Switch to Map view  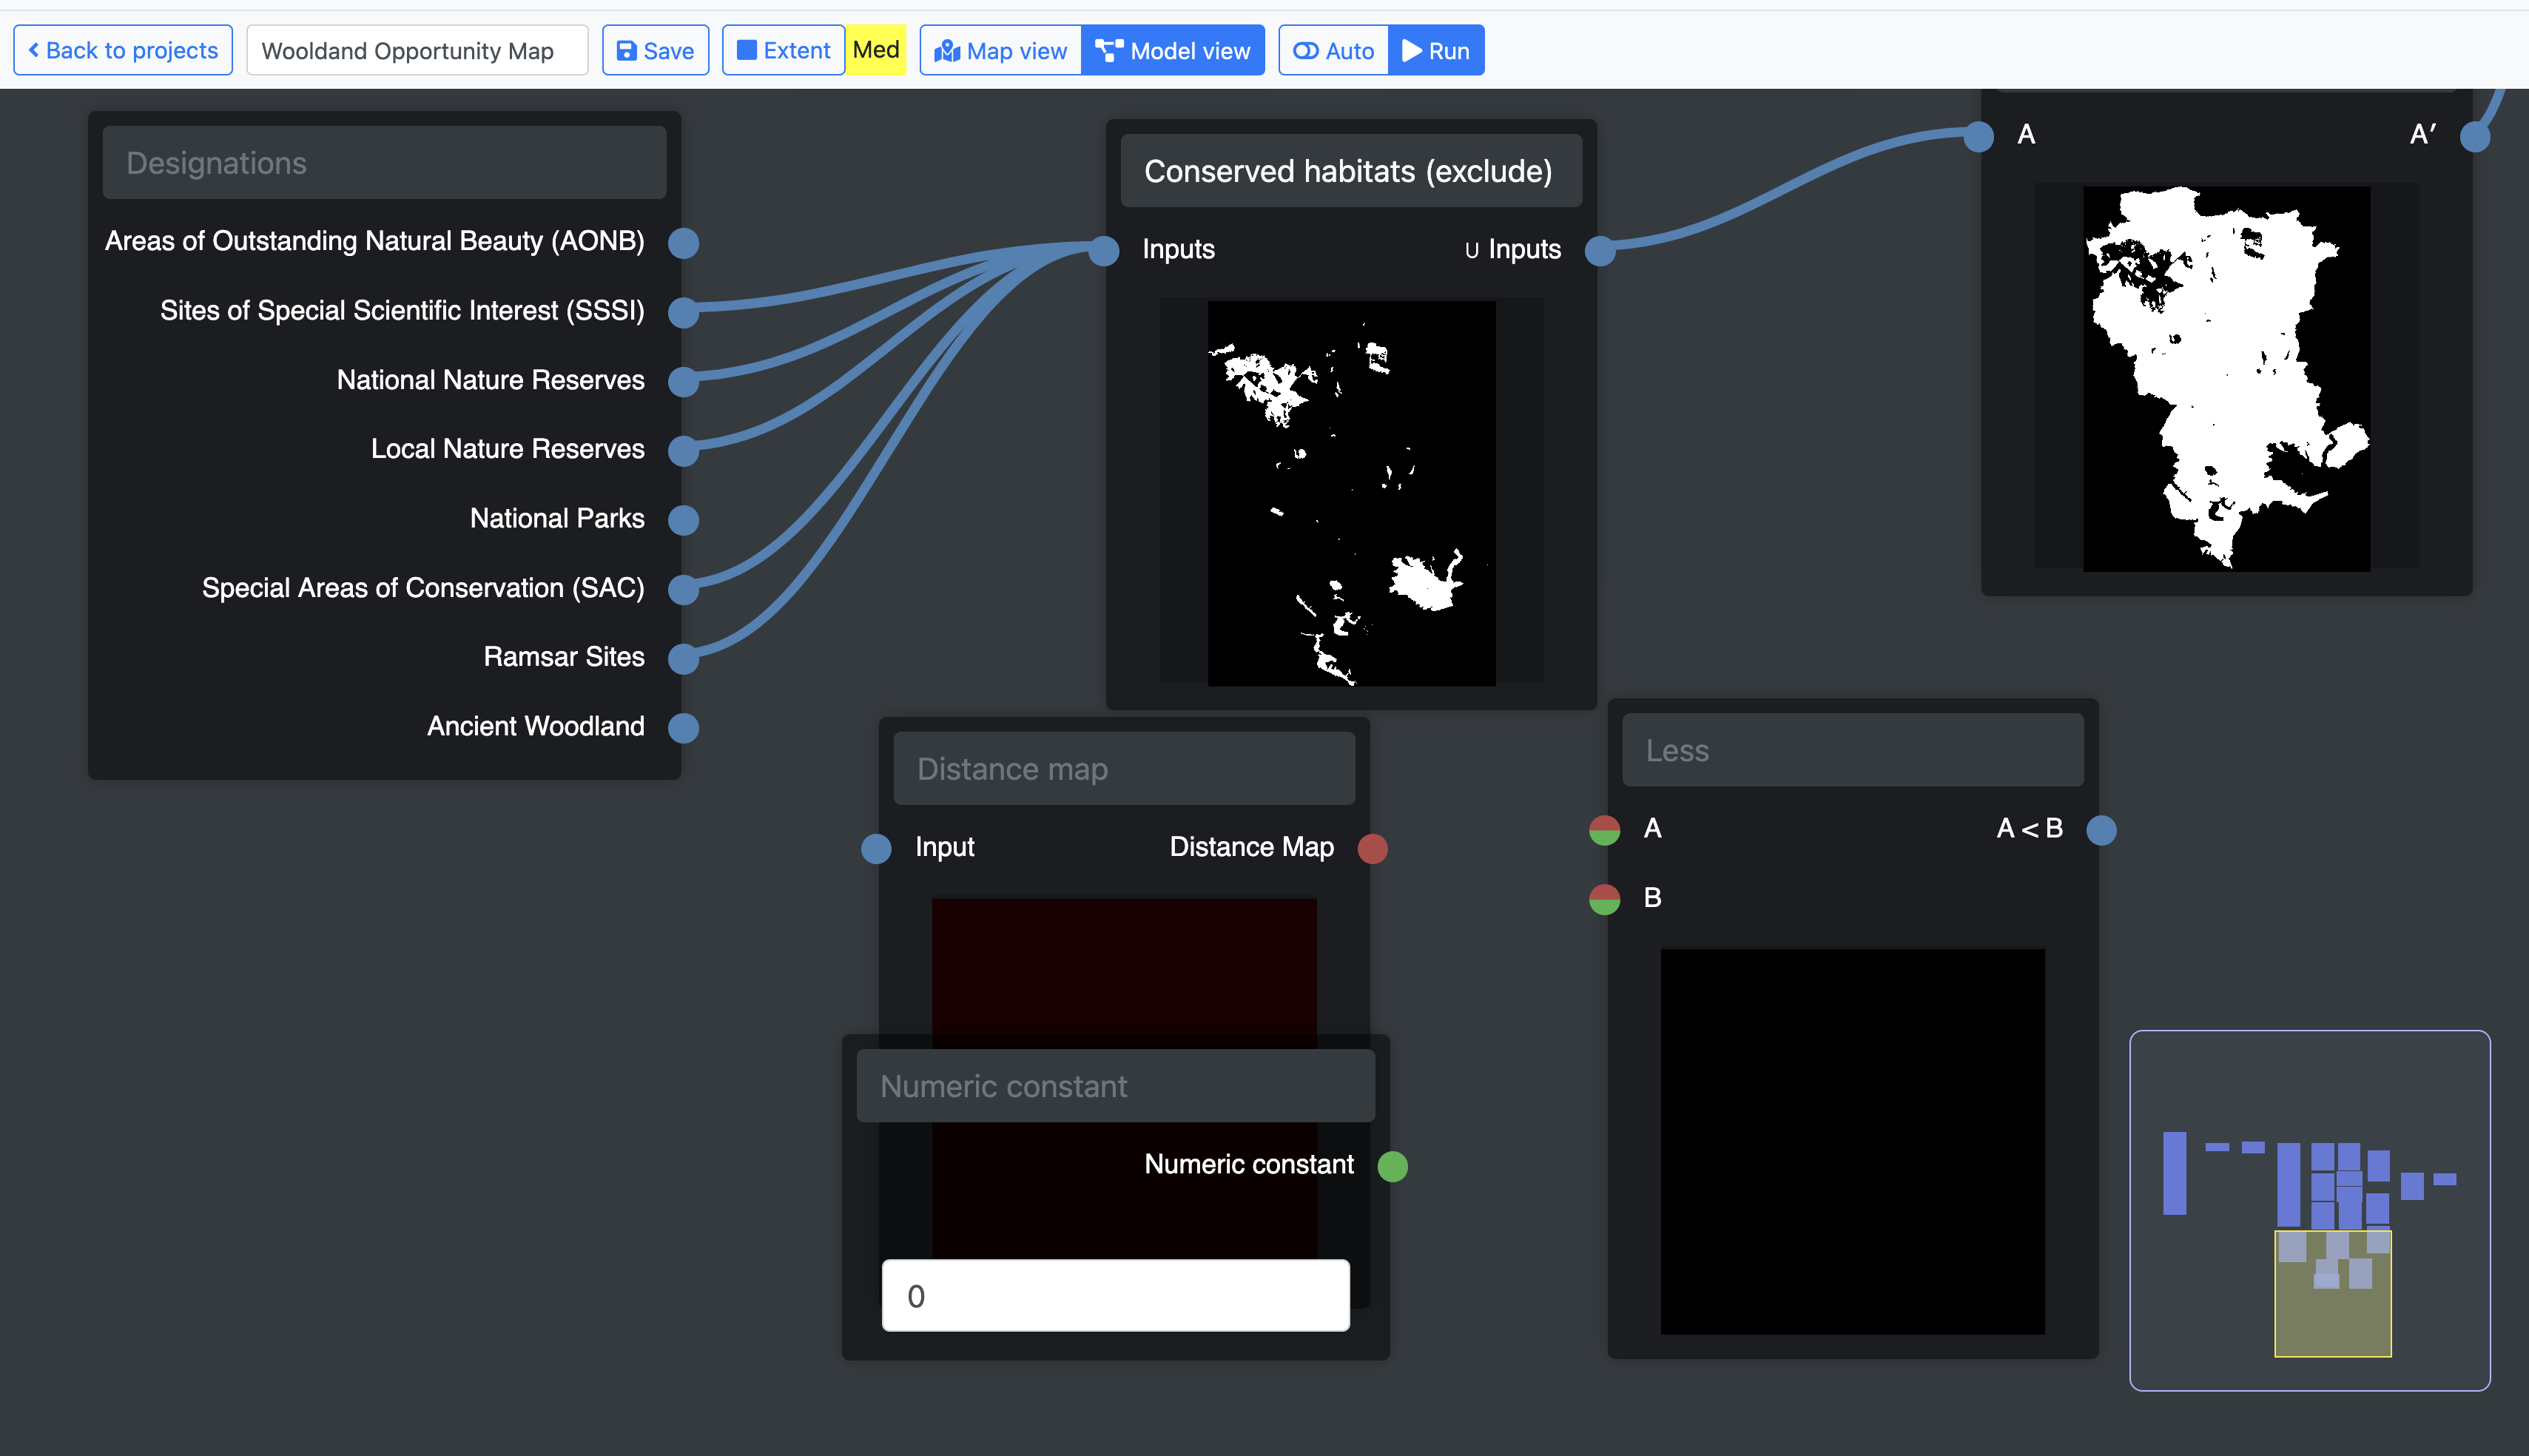tap(1000, 51)
